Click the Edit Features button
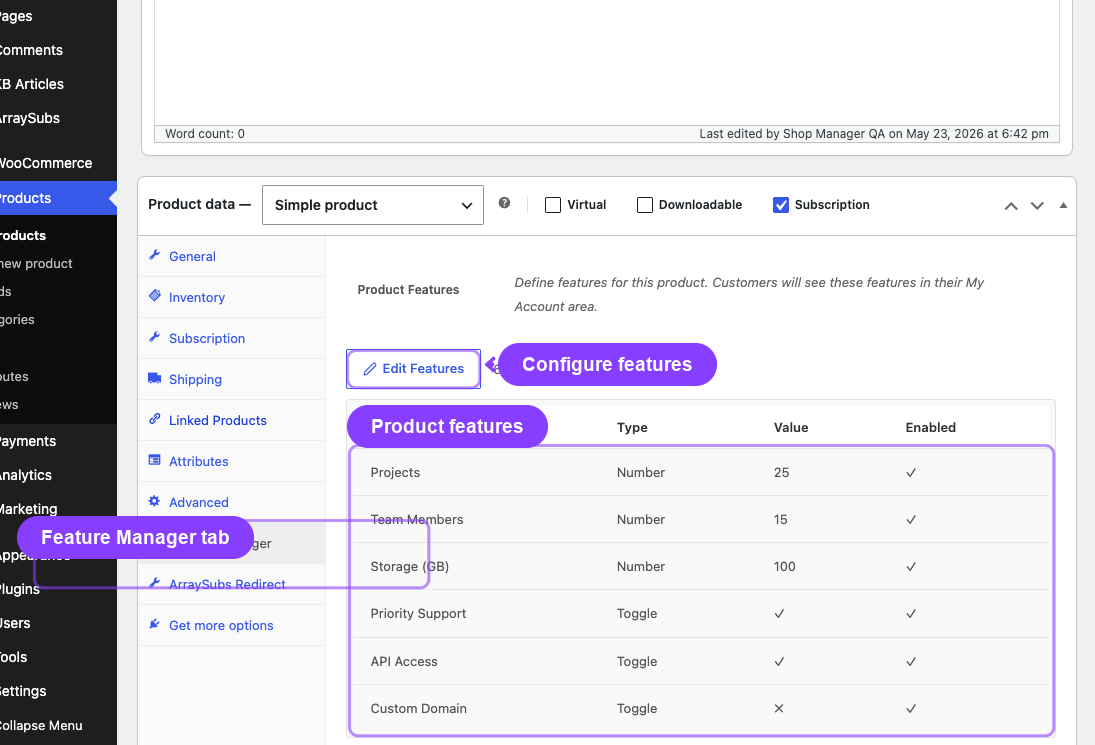The image size is (1095, 745). pyautogui.click(x=413, y=369)
